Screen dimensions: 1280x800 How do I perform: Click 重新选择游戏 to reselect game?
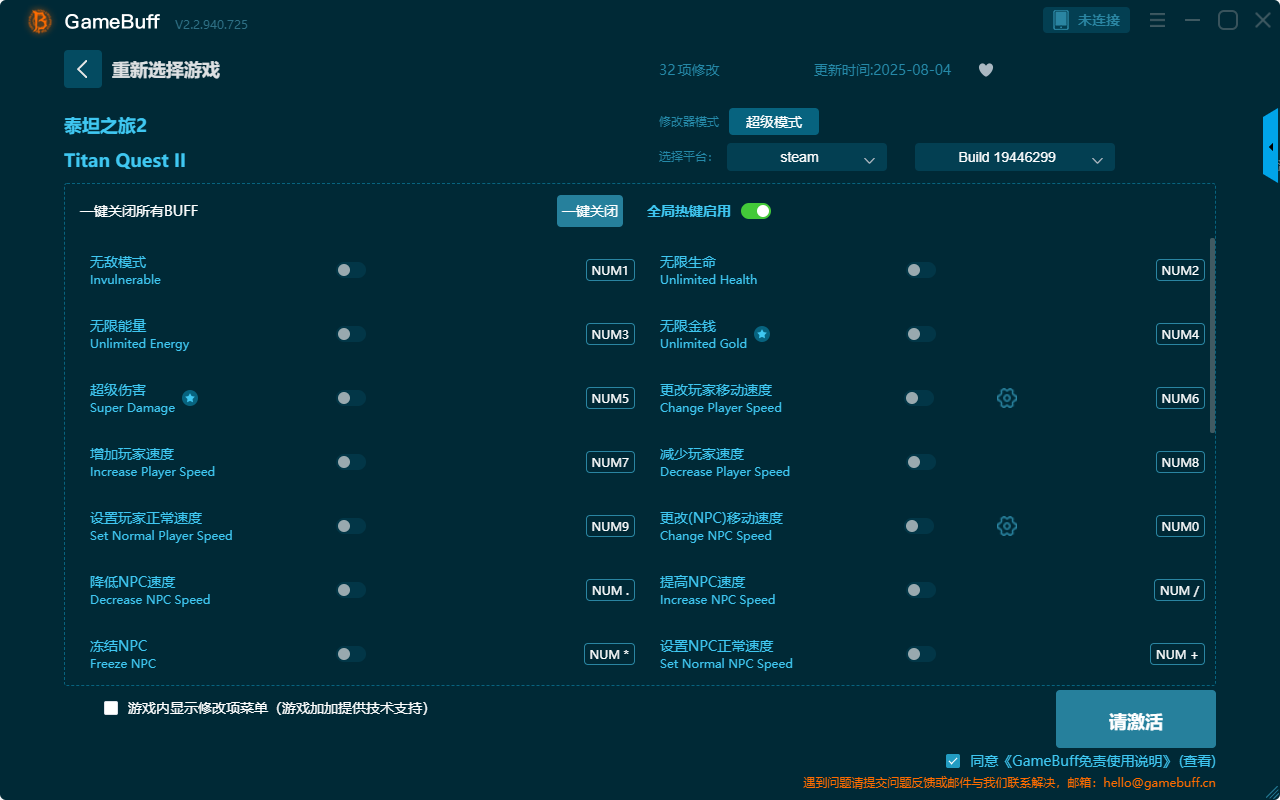pyautogui.click(x=166, y=70)
